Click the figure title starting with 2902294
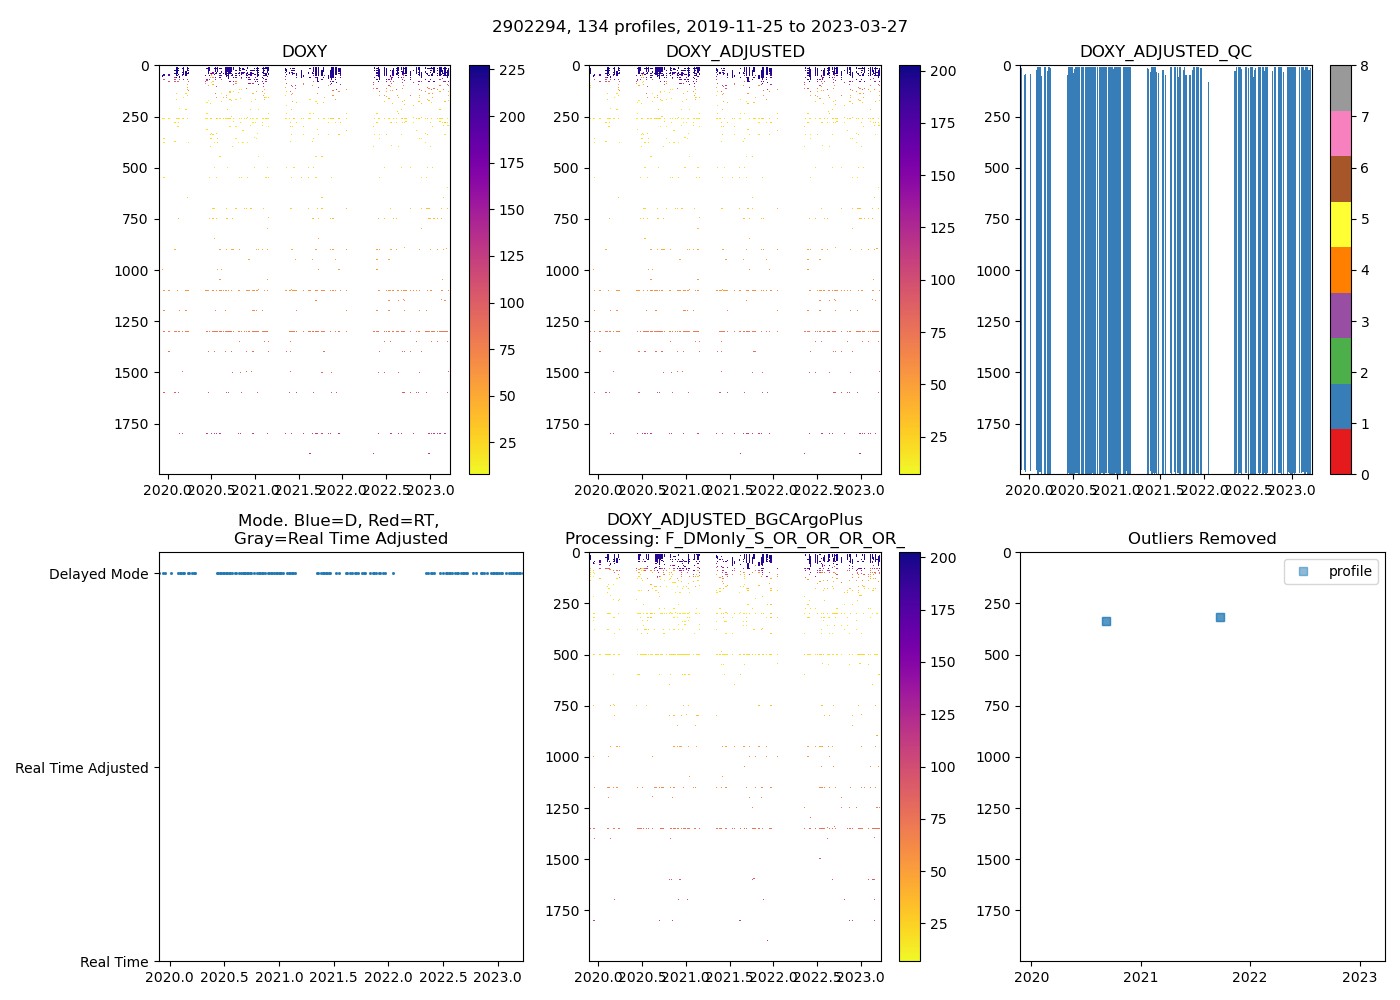1400x1000 pixels. tap(700, 27)
